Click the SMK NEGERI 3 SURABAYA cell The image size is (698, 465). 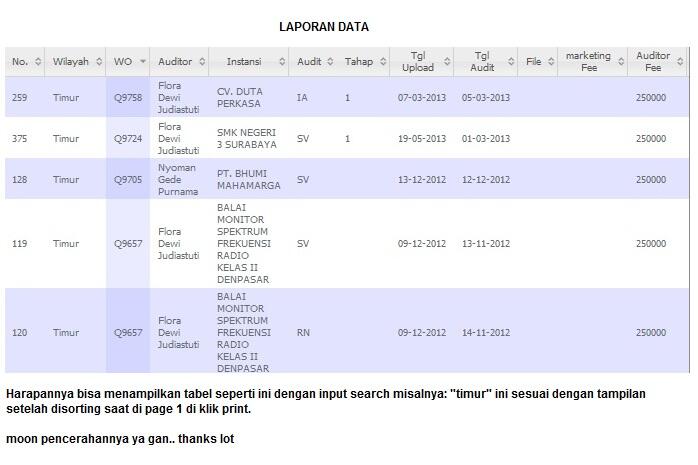click(247, 138)
